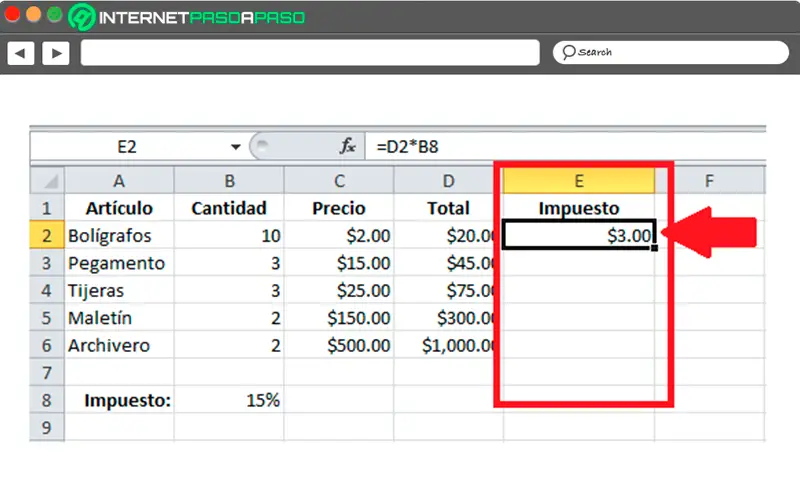This screenshot has width=800, height=500.
Task: Select column B header
Action: point(229,181)
